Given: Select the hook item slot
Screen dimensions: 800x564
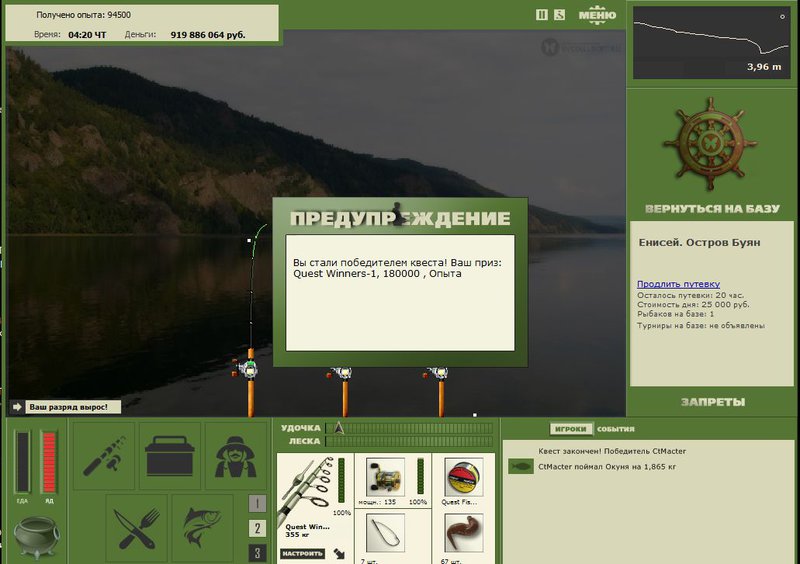Looking at the screenshot, I should coord(385,533).
